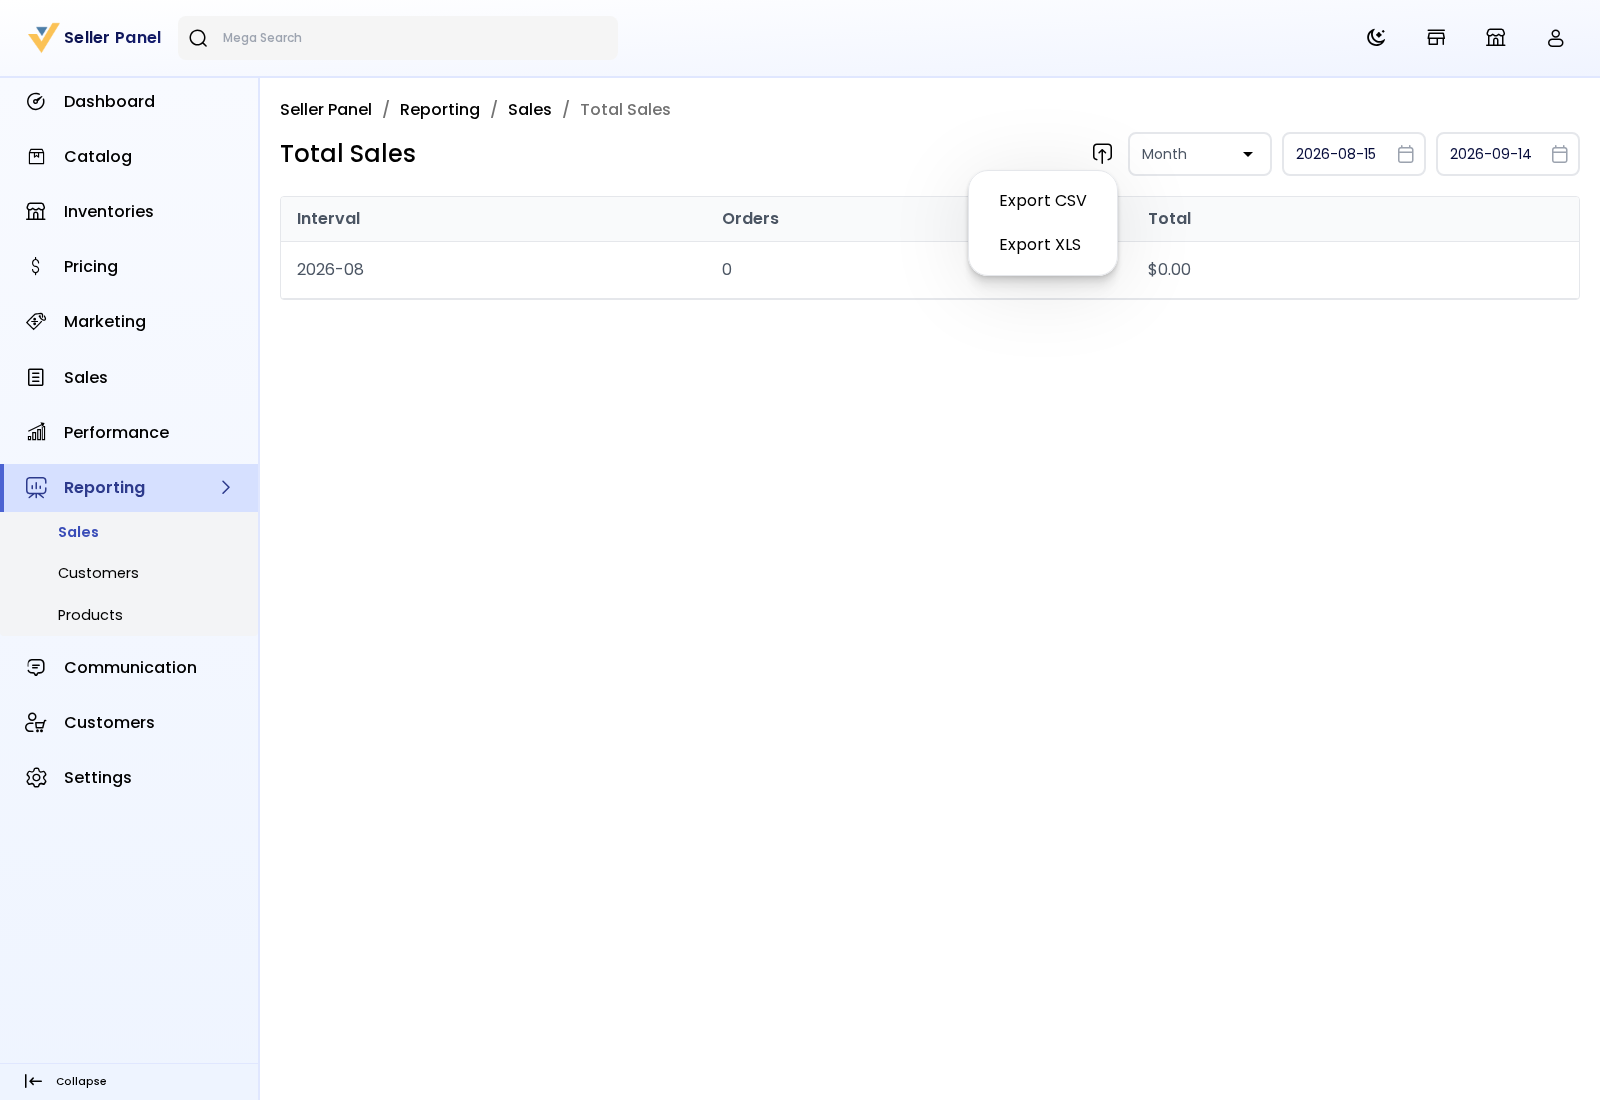Screen dimensions: 1600x1100
Task: Click the Marketing tag icon
Action: click(36, 322)
